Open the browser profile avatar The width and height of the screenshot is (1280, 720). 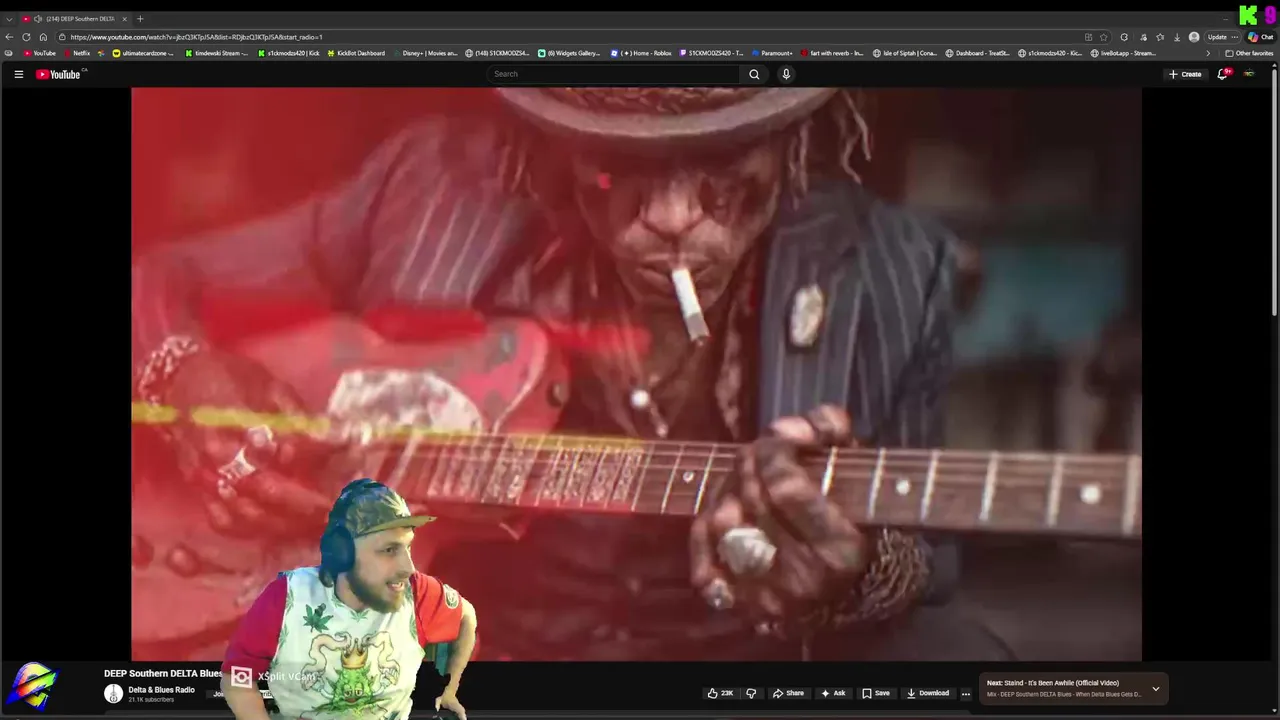(1194, 37)
